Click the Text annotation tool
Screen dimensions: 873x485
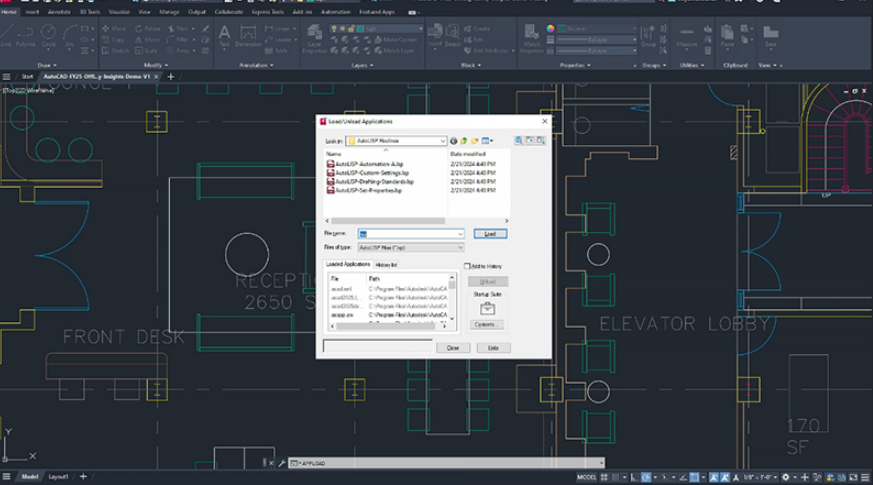pos(224,35)
